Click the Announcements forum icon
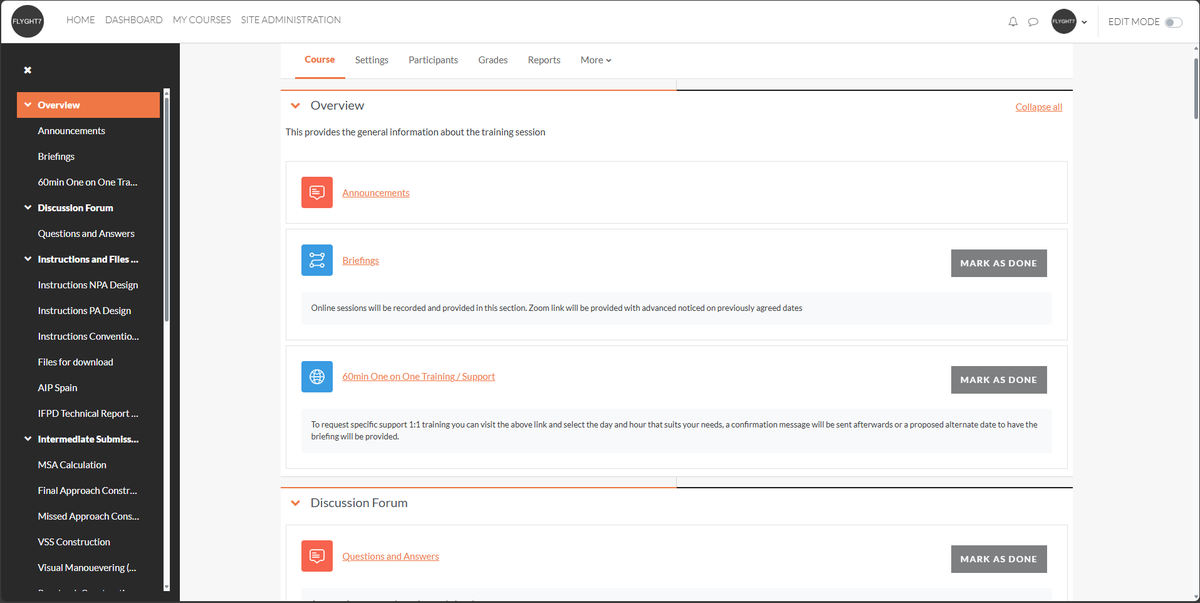Image resolution: width=1200 pixels, height=603 pixels. tap(317, 193)
